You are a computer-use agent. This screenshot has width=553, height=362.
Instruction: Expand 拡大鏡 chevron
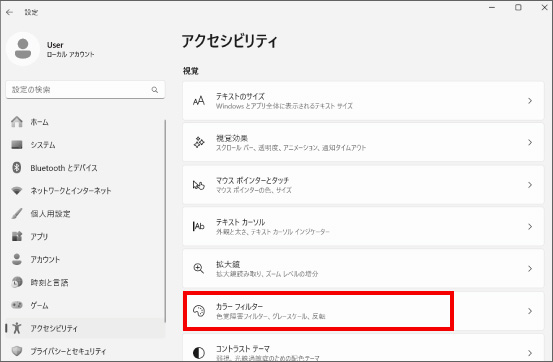tap(530, 269)
